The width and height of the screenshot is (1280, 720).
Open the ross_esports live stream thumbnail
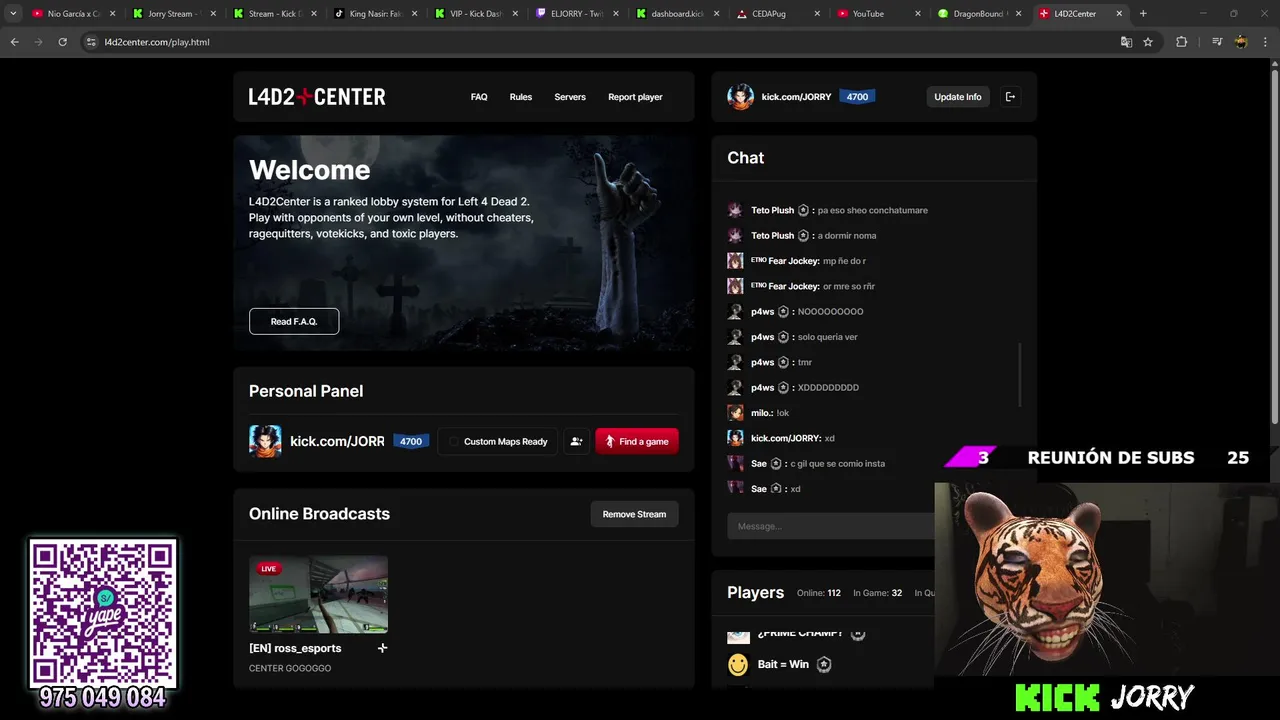click(318, 594)
